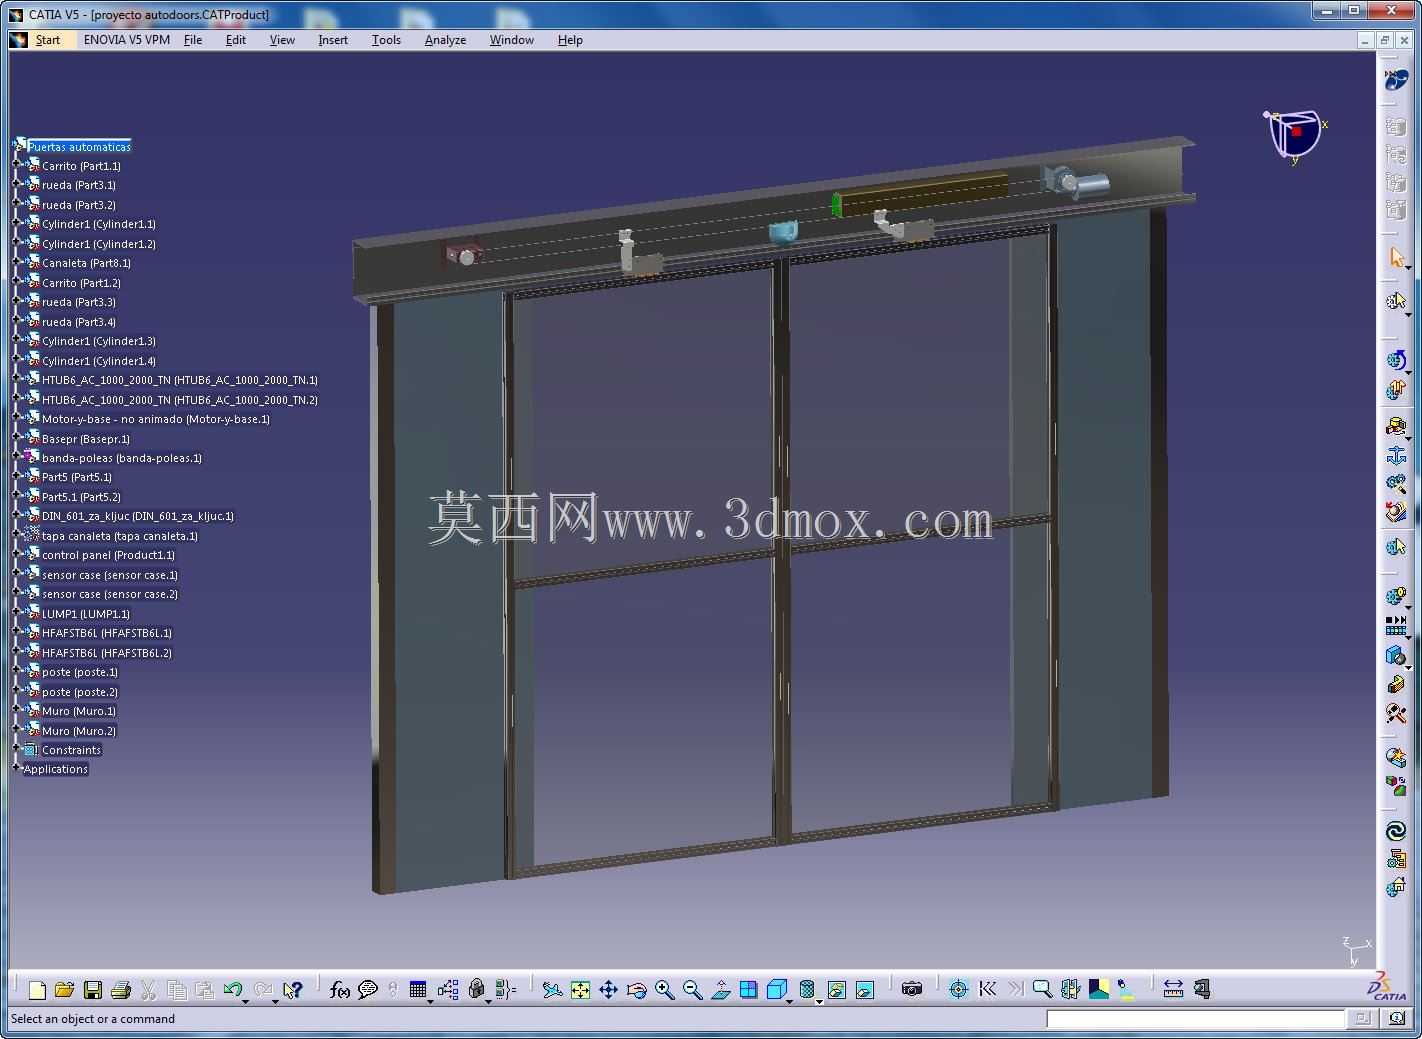Click the New document icon
The height and width of the screenshot is (1039, 1422).
(x=37, y=990)
